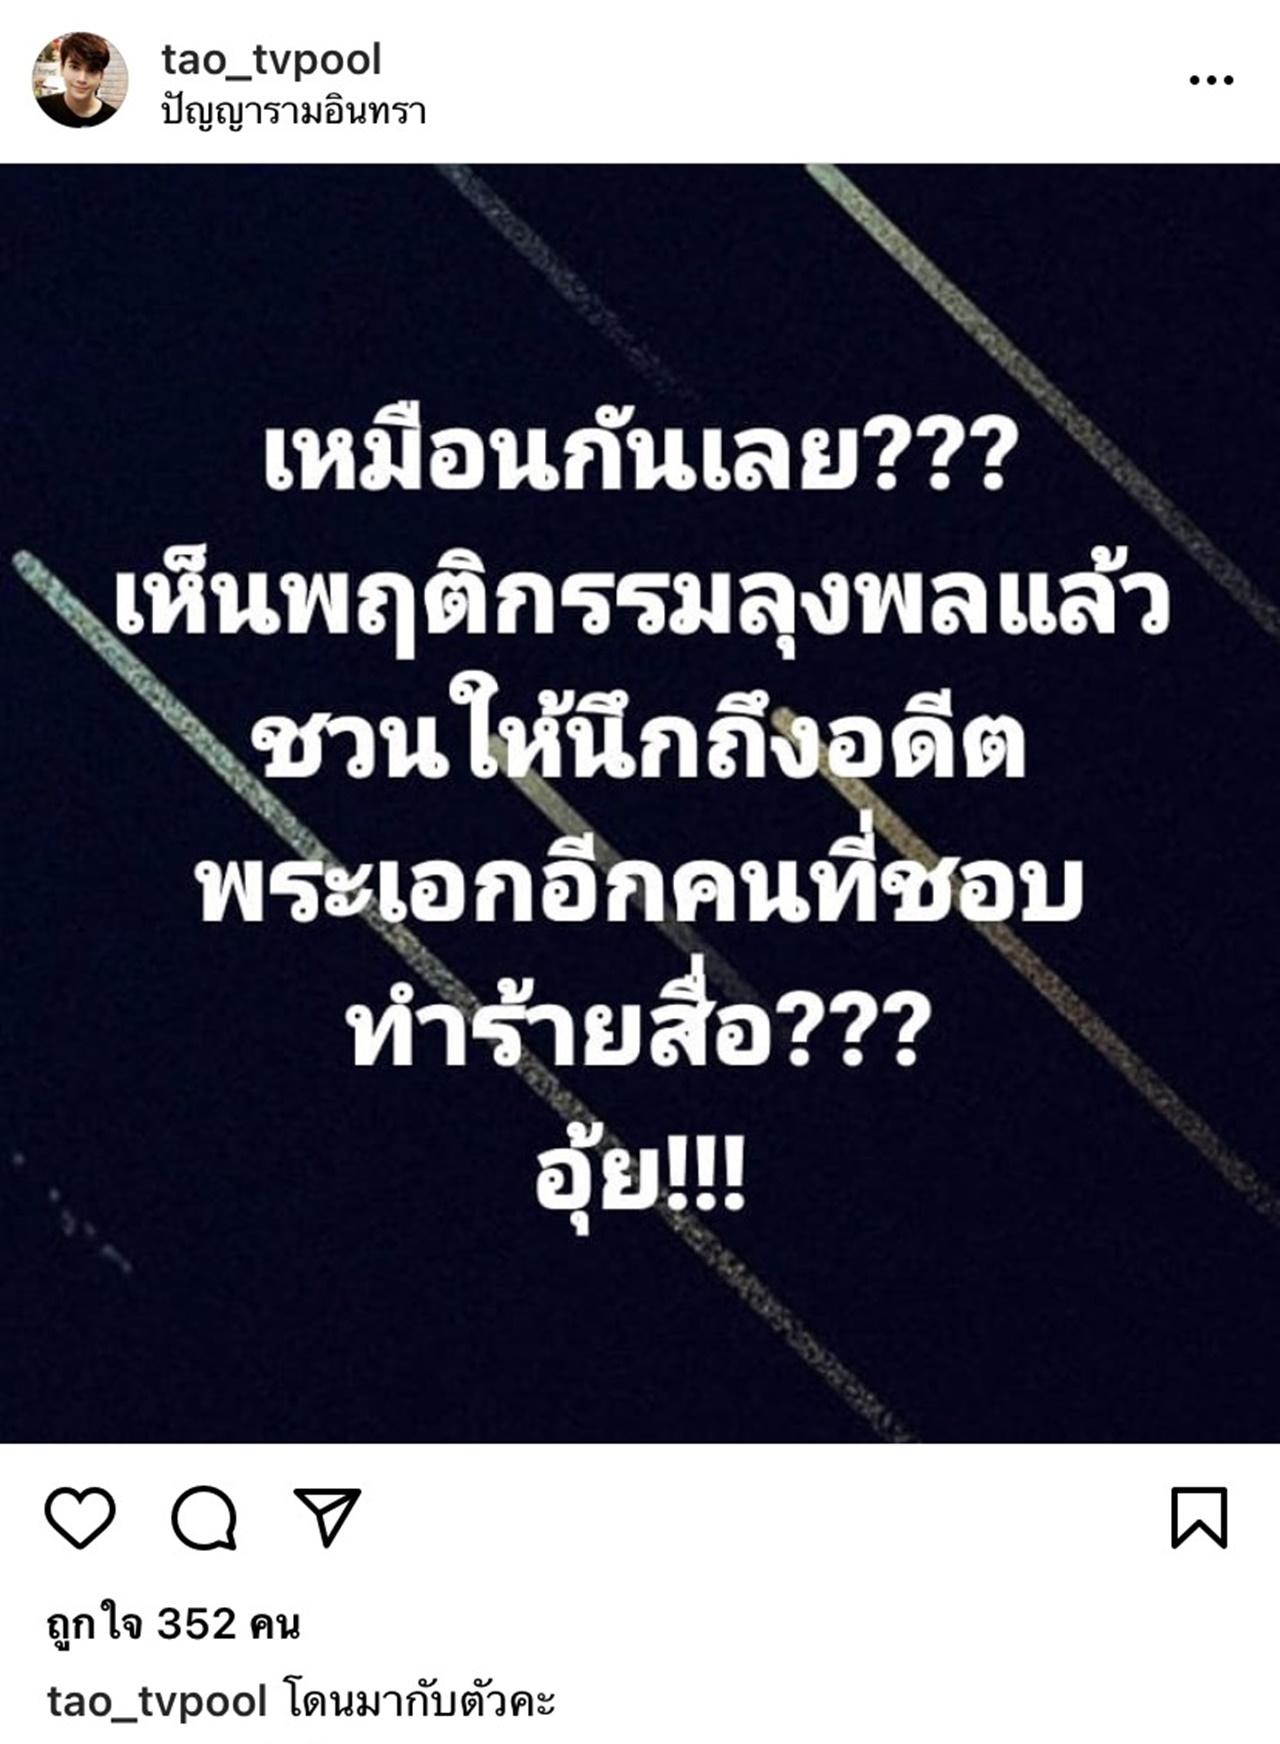Click the dark image area above เหมือนกันเลย???
The width and height of the screenshot is (1280, 1744).
[x=640, y=290]
